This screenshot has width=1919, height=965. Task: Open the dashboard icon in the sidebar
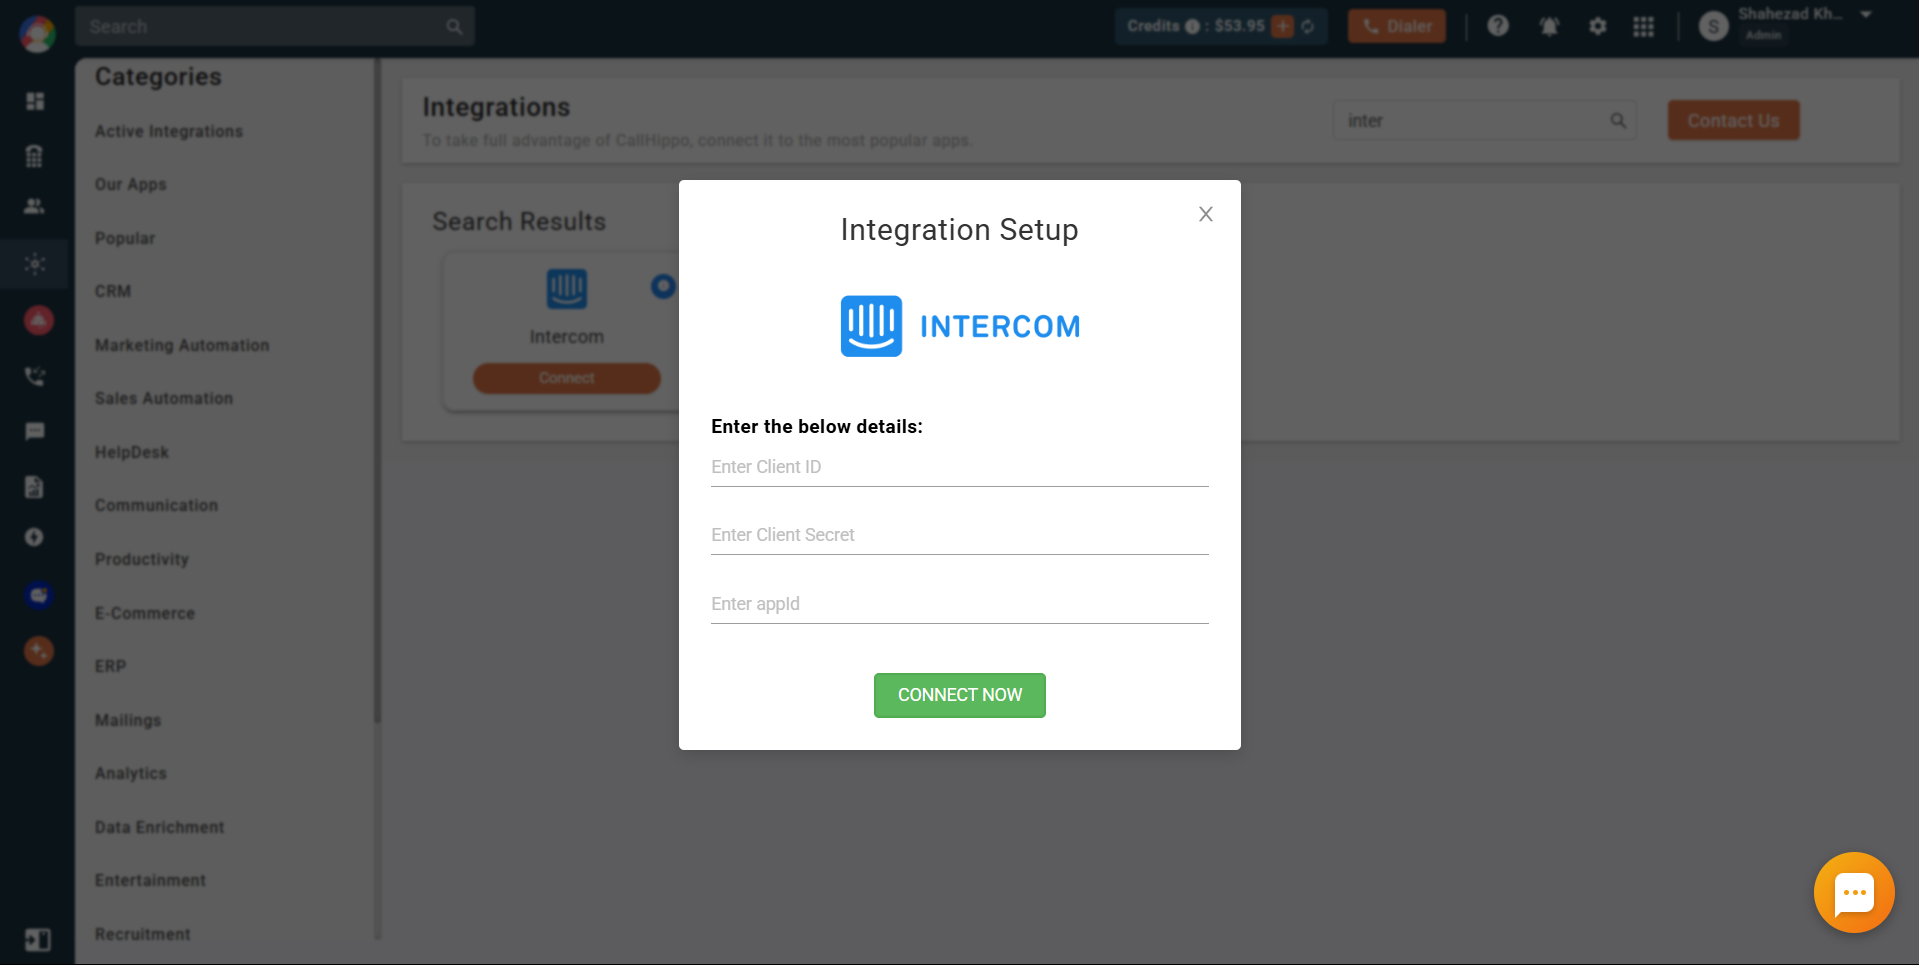[35, 101]
